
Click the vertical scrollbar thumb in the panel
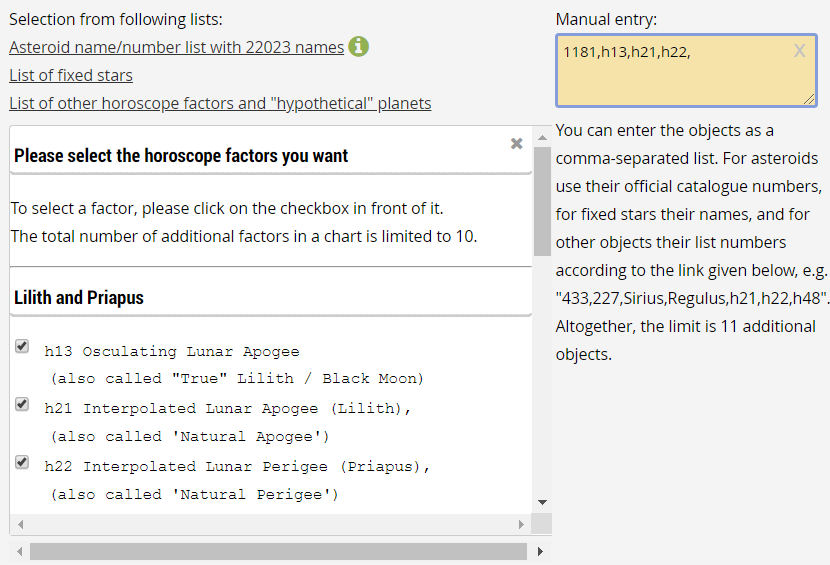click(x=542, y=202)
